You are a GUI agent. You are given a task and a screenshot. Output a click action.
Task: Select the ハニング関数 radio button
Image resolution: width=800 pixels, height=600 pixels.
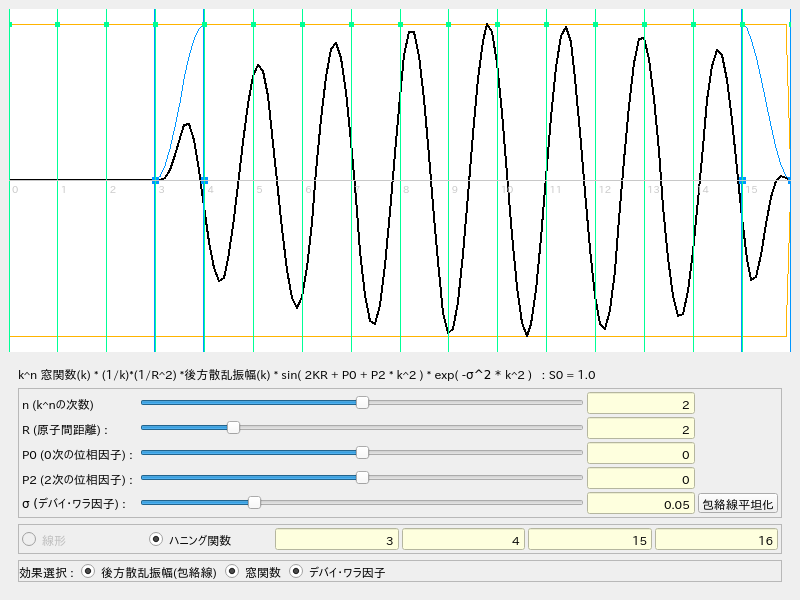[156, 540]
